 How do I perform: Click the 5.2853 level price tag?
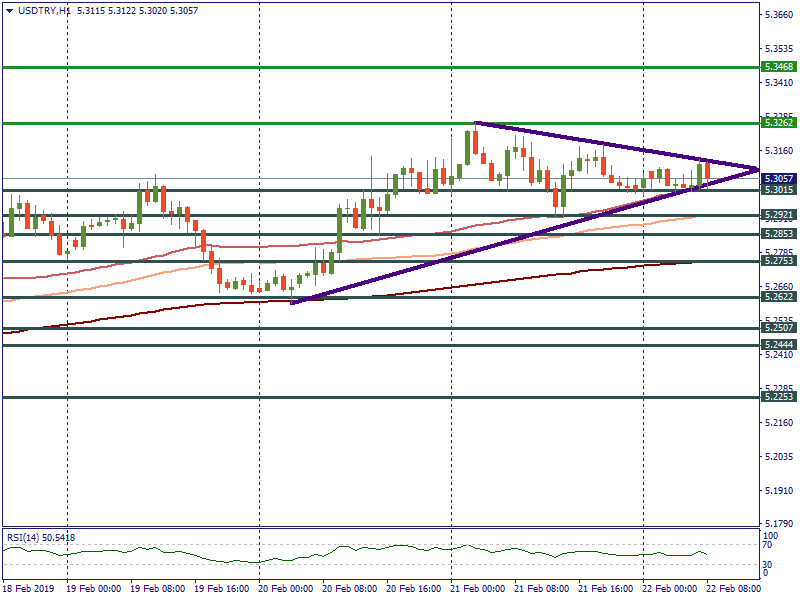[779, 235]
